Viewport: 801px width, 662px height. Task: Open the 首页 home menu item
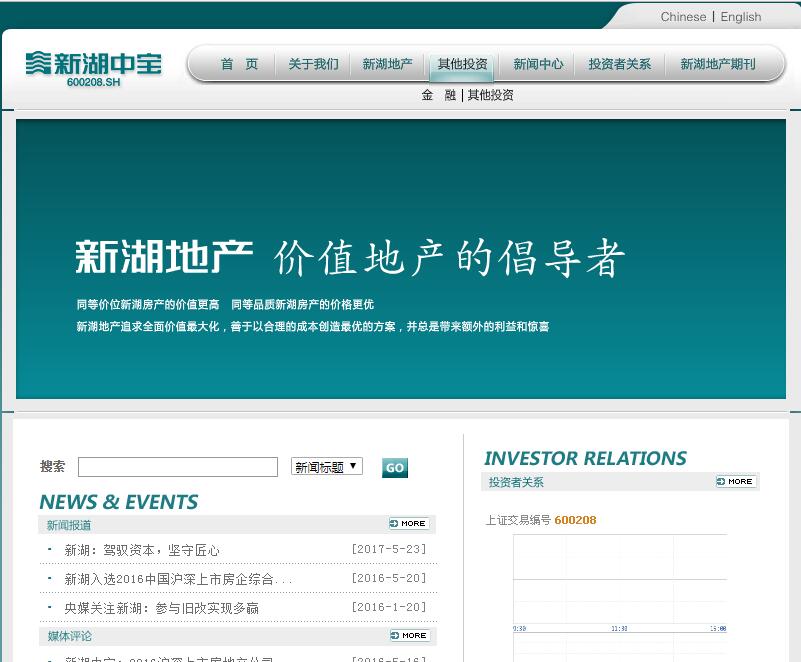click(x=239, y=64)
